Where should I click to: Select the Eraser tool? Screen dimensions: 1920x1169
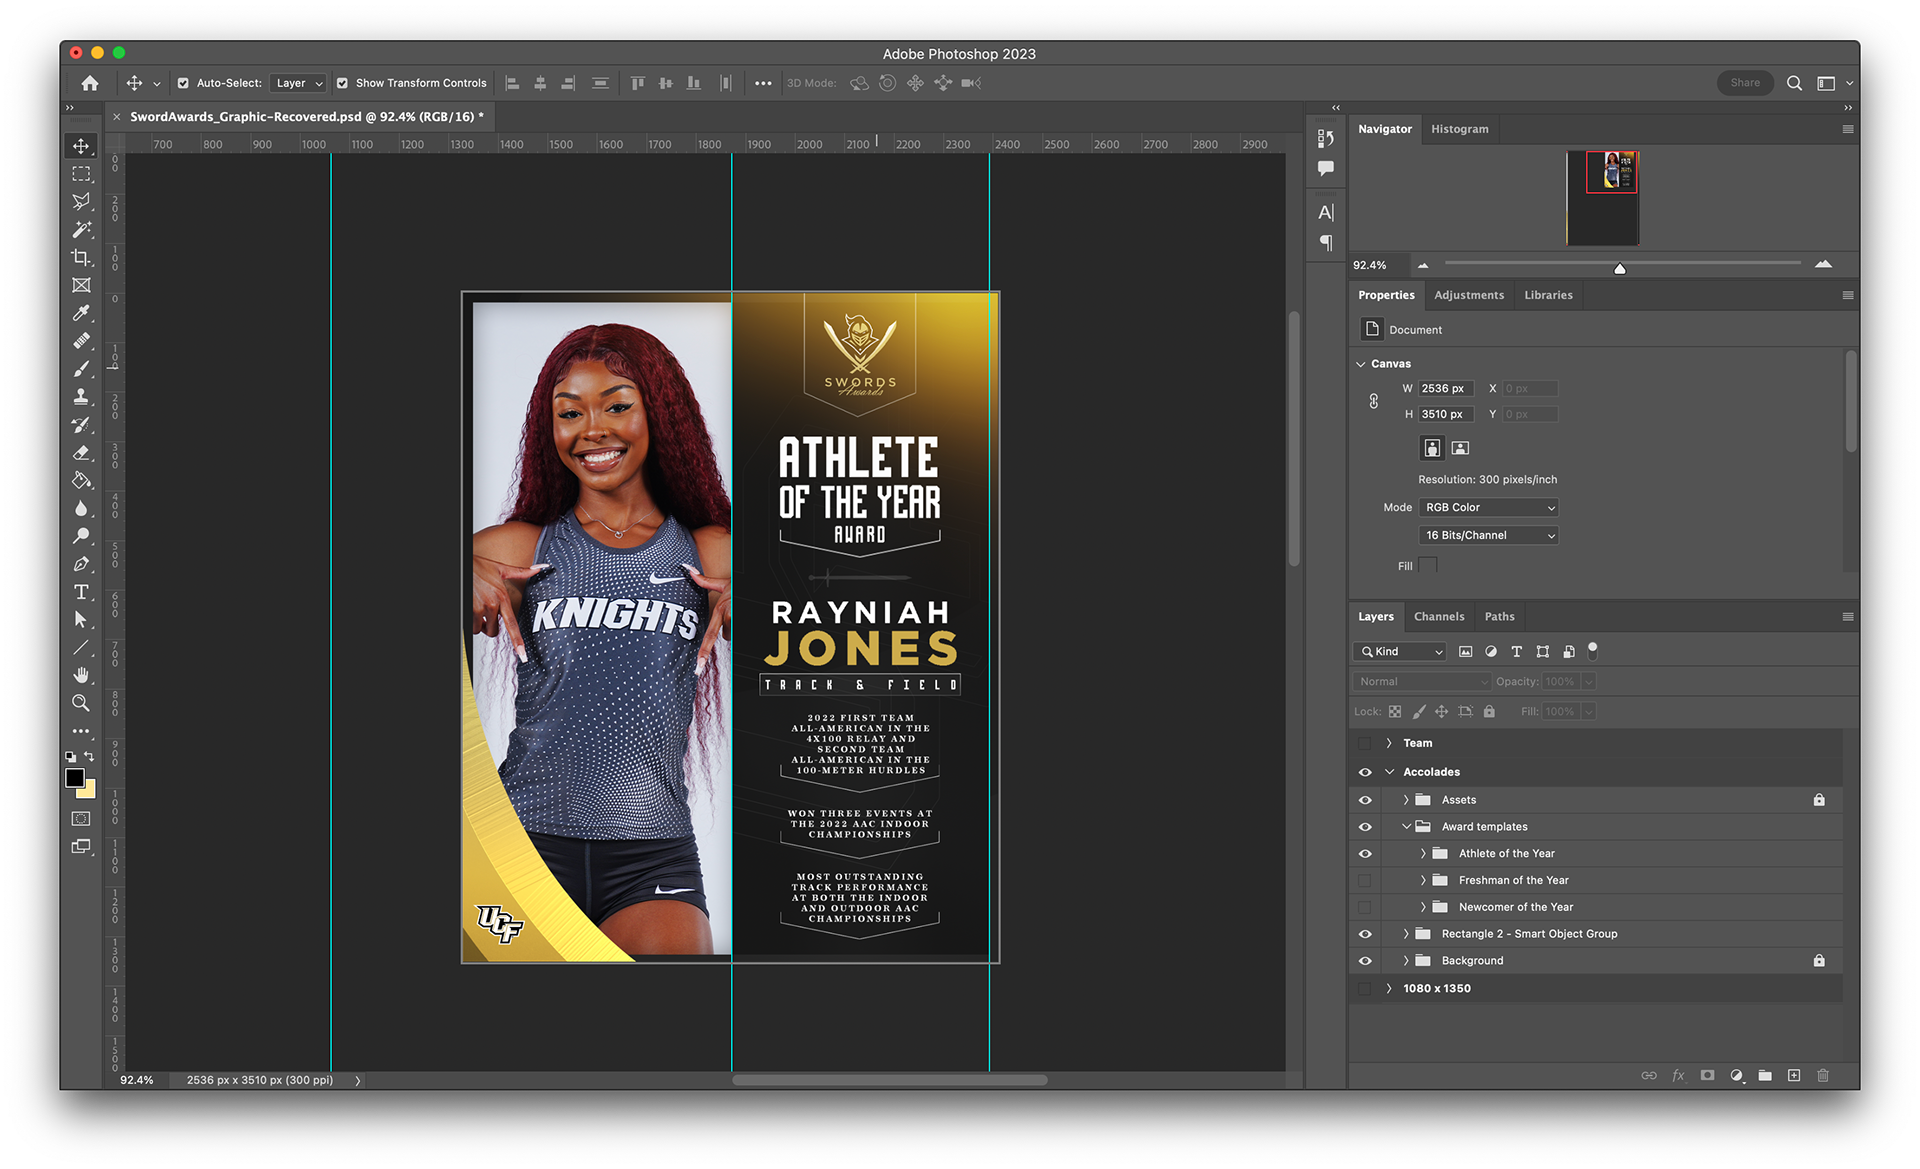click(81, 453)
